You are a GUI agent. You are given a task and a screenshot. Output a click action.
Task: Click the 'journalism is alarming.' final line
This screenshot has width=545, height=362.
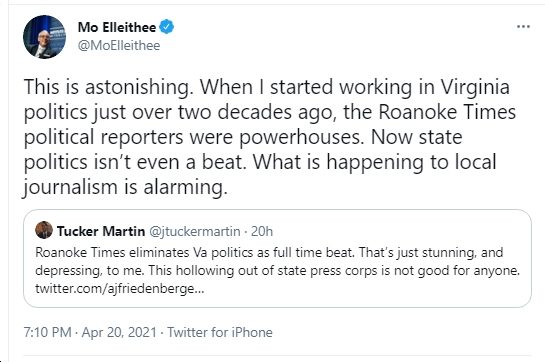[125, 187]
